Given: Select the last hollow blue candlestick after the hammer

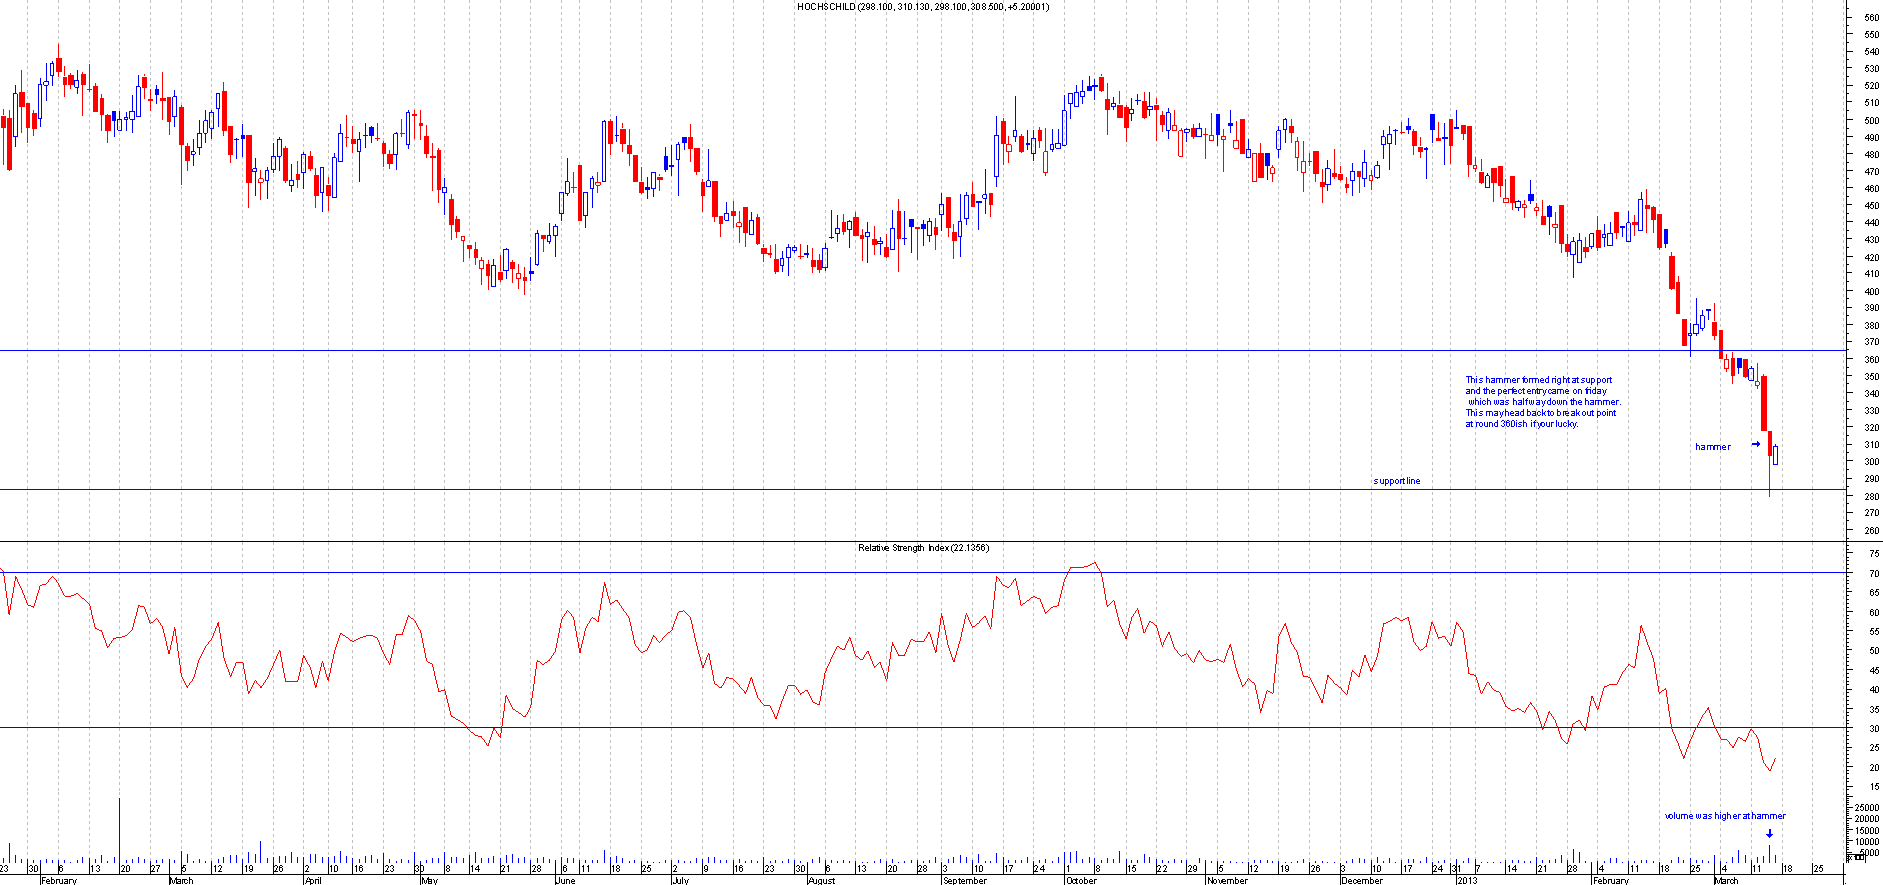Looking at the screenshot, I should [1775, 455].
